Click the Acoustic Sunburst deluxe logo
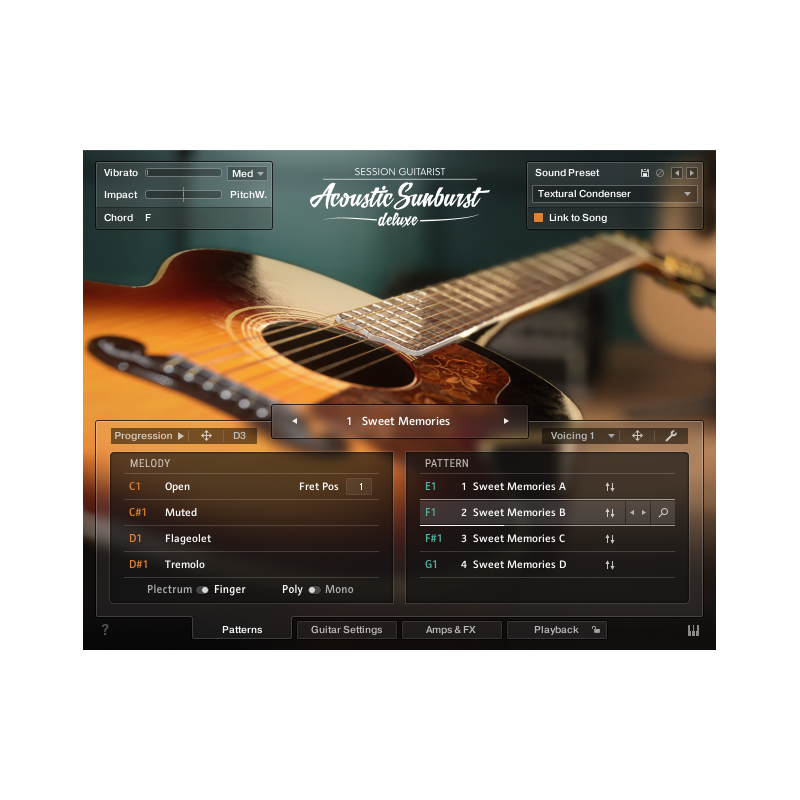Screen dimensions: 800x800 pos(399,197)
